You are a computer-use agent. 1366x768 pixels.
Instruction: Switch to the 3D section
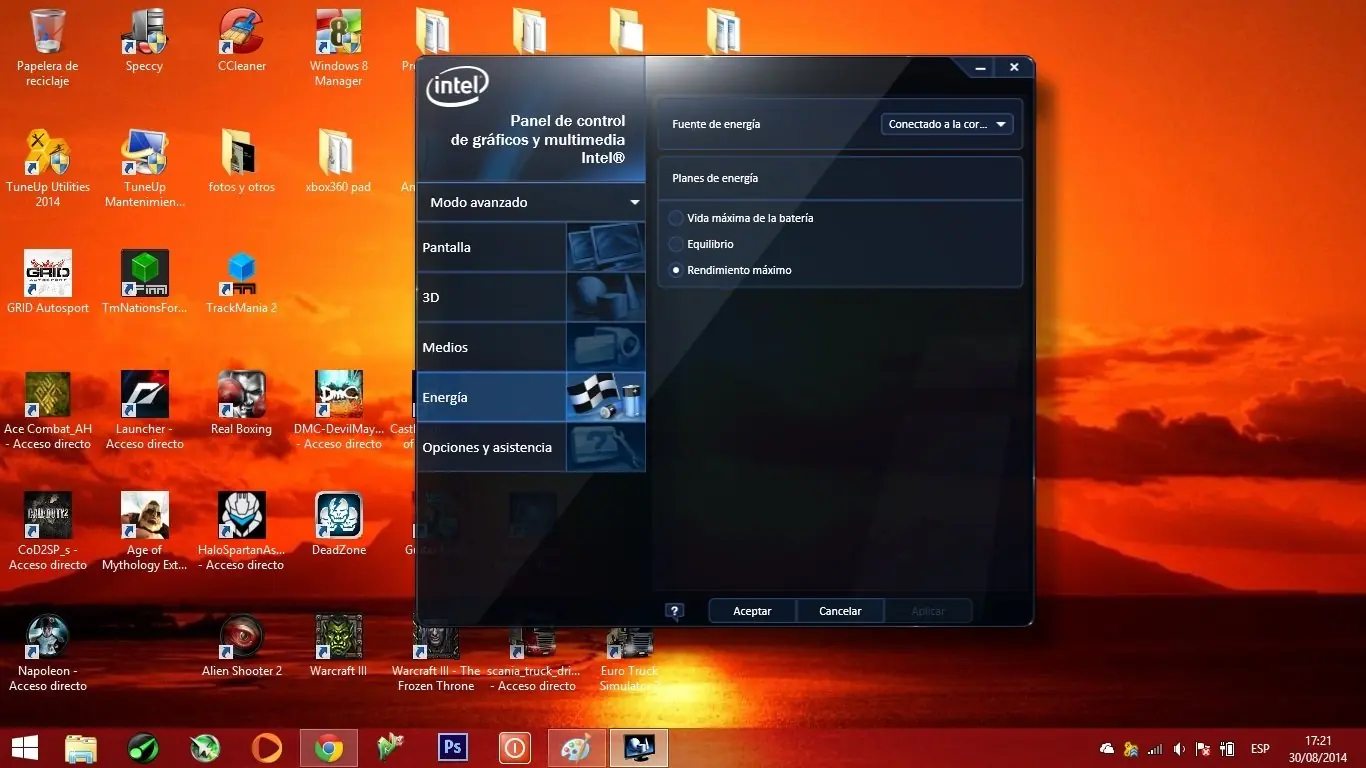[531, 297]
